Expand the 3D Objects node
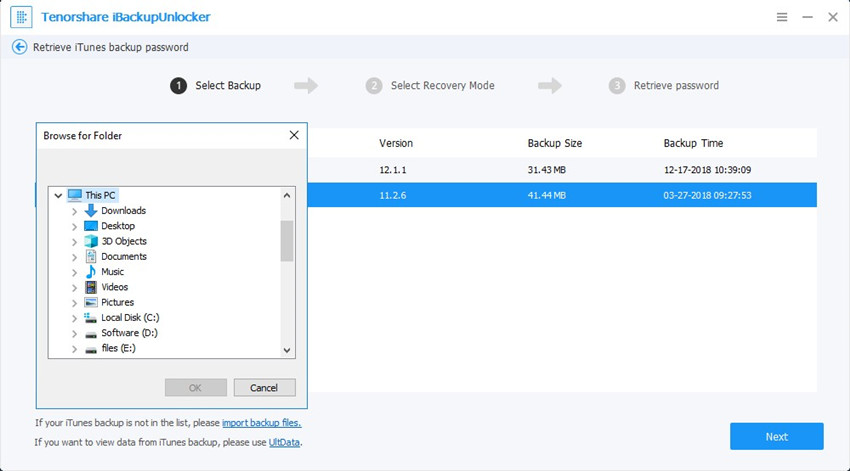The height and width of the screenshot is (471, 850). [x=74, y=242]
